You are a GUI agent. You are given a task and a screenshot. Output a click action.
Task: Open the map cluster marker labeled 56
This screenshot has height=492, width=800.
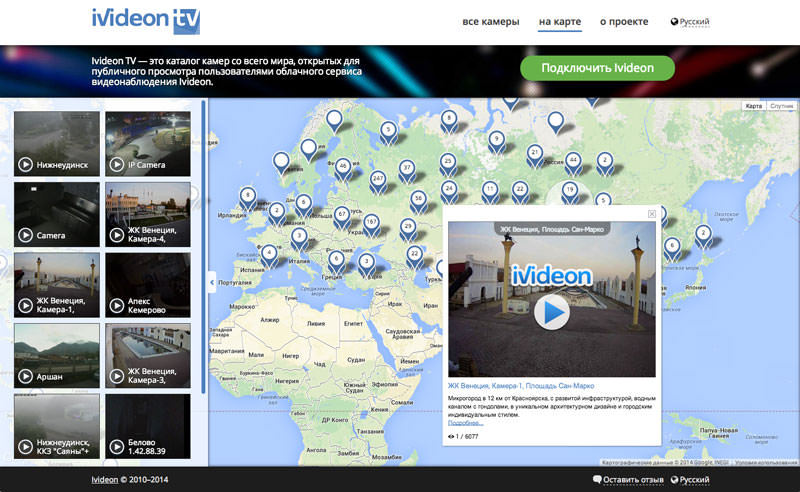[418, 200]
